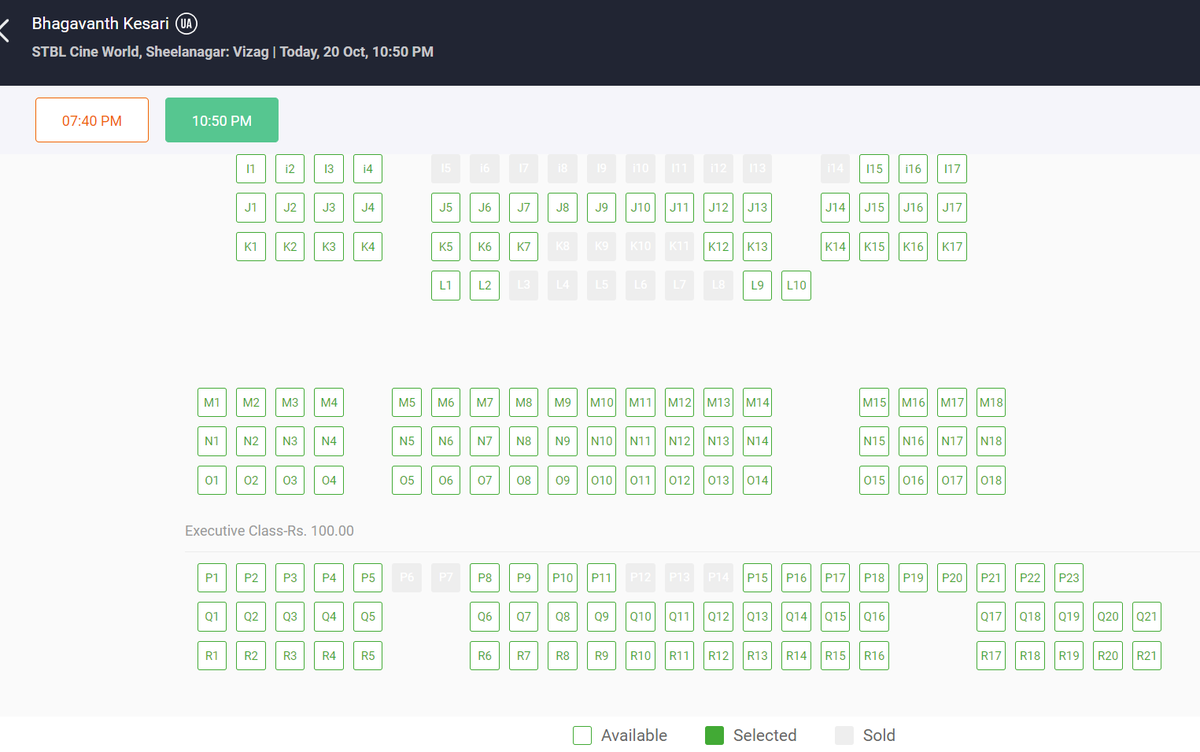Pick seat I1
1200x752 pixels.
click(251, 169)
